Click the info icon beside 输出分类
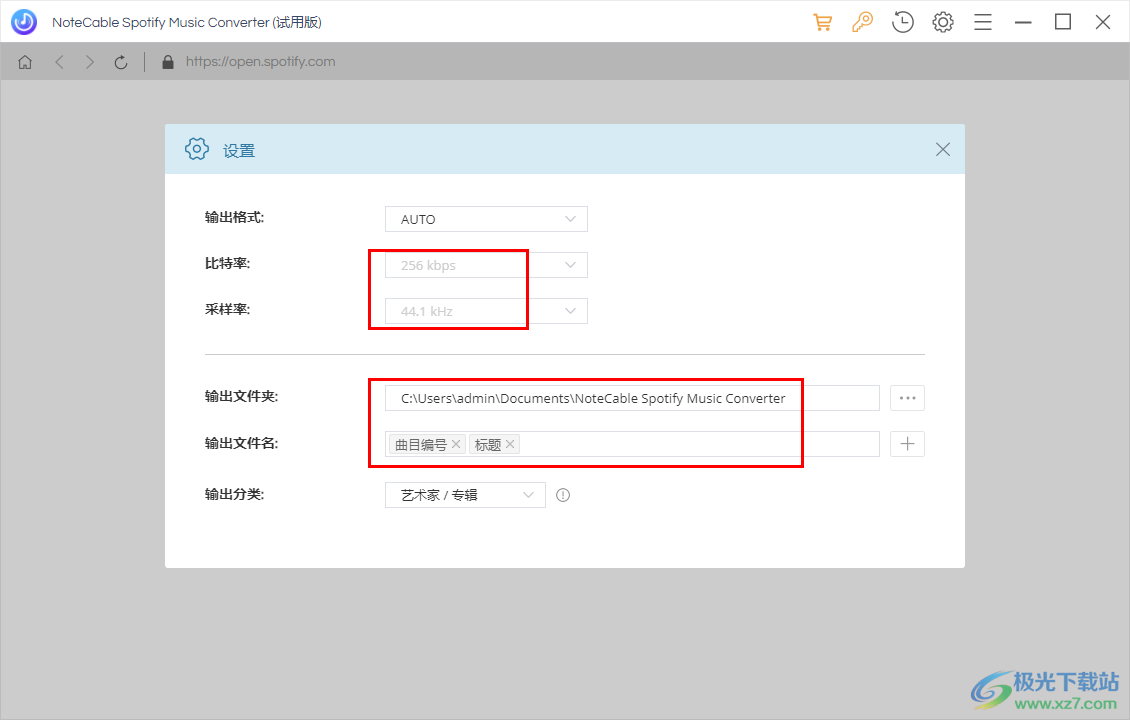Screen dimensions: 1130x720 563,495
